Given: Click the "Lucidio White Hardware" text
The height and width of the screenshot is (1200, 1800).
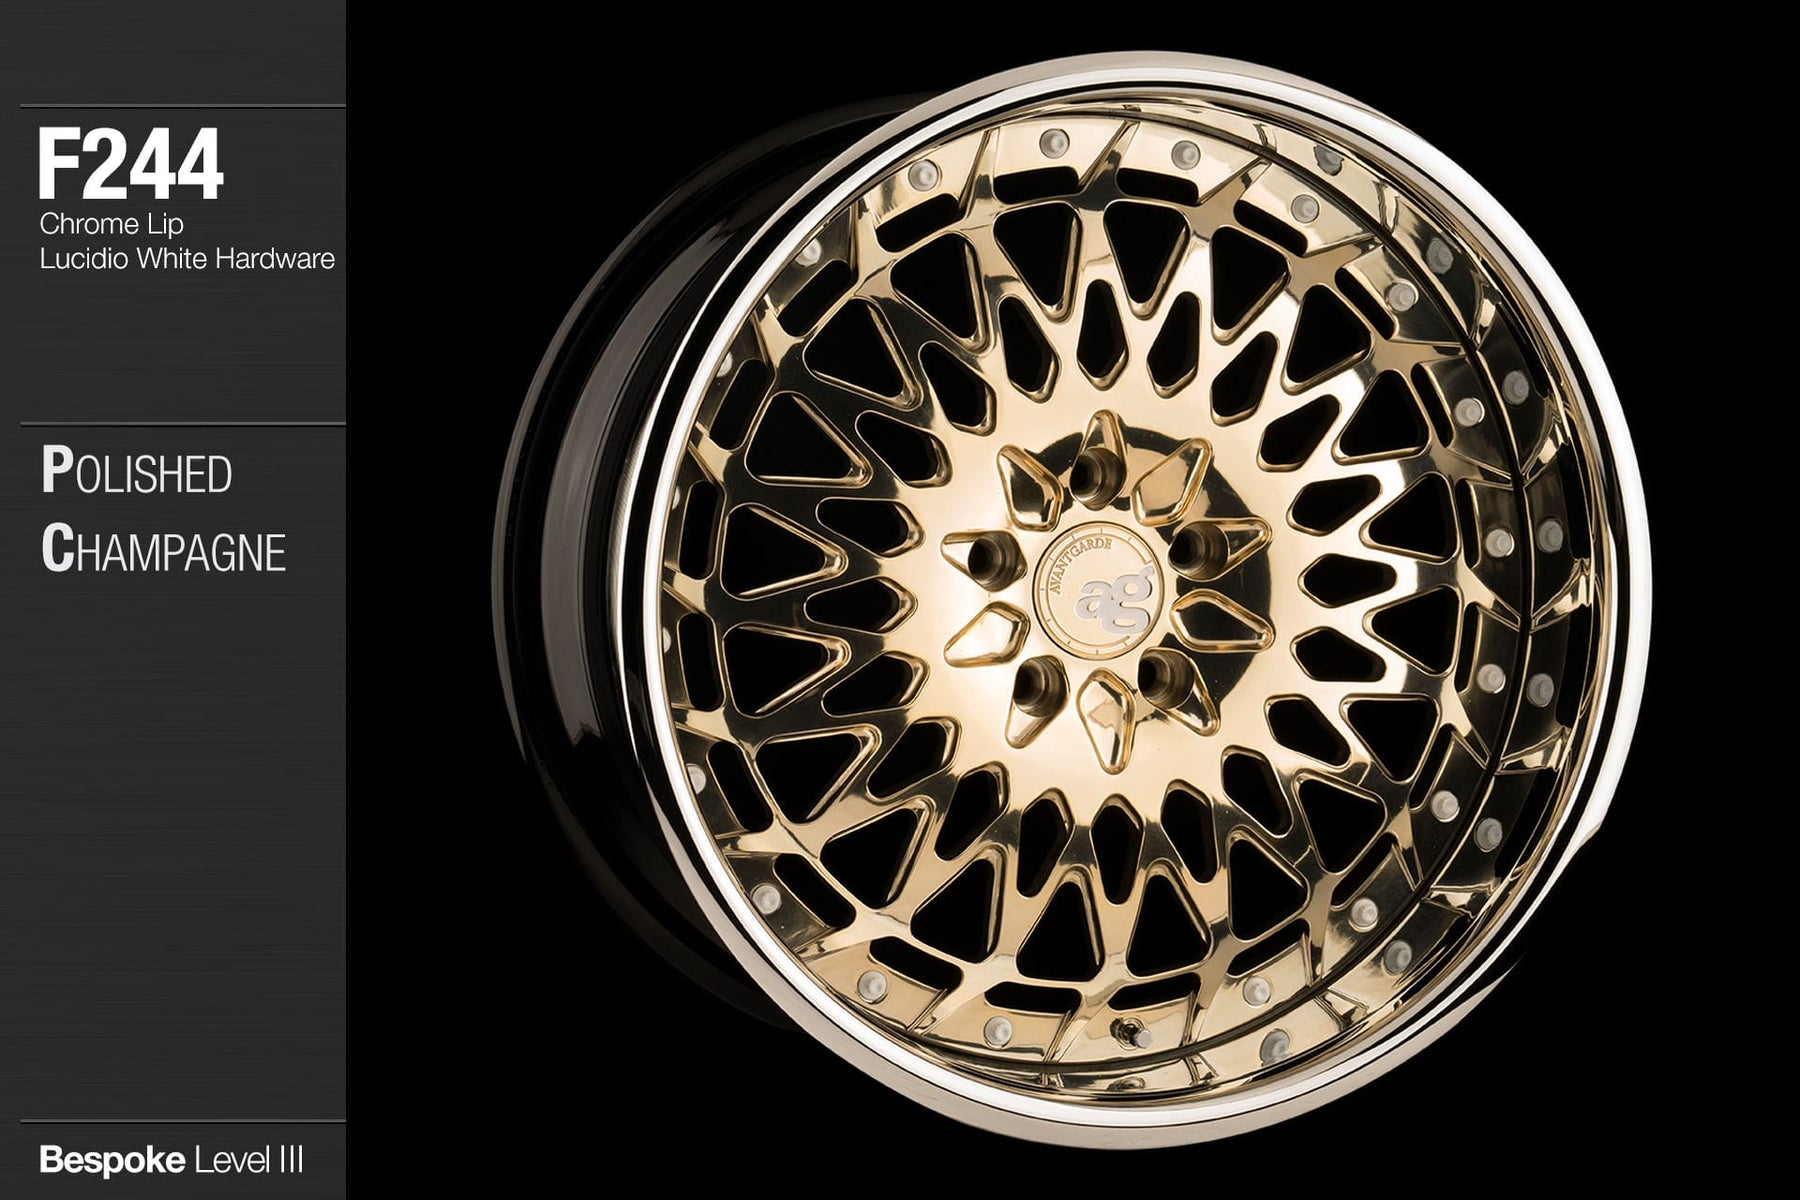Looking at the screenshot, I should 187,259.
